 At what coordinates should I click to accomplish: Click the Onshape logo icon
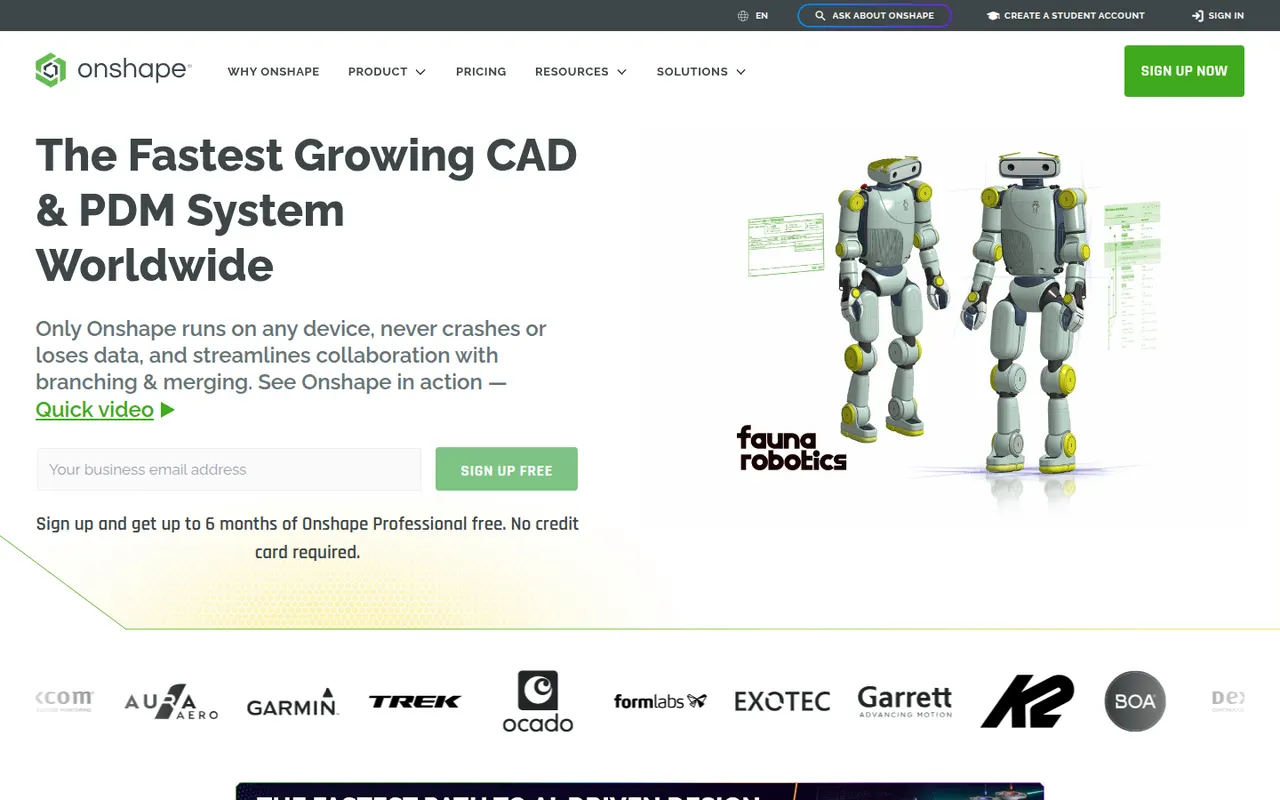tap(50, 70)
